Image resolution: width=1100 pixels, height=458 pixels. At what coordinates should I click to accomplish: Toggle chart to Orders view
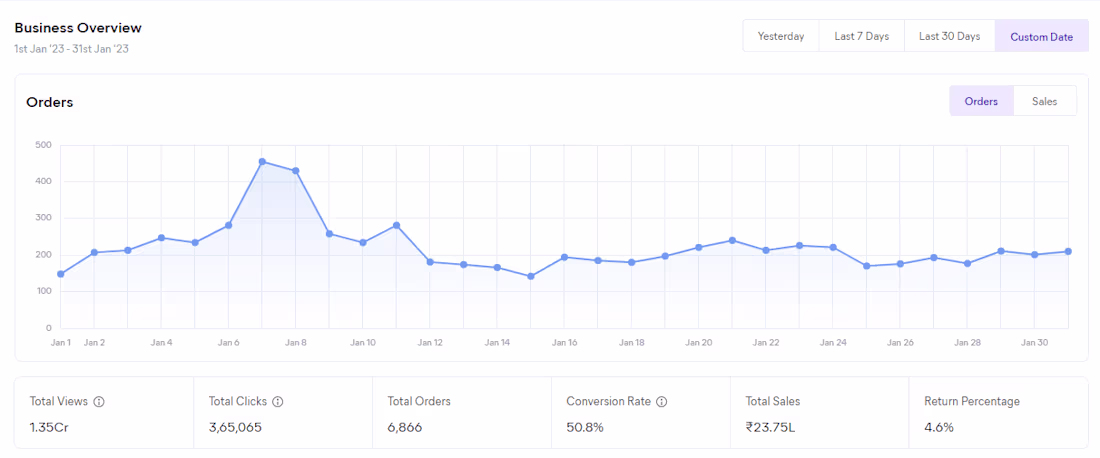[981, 101]
